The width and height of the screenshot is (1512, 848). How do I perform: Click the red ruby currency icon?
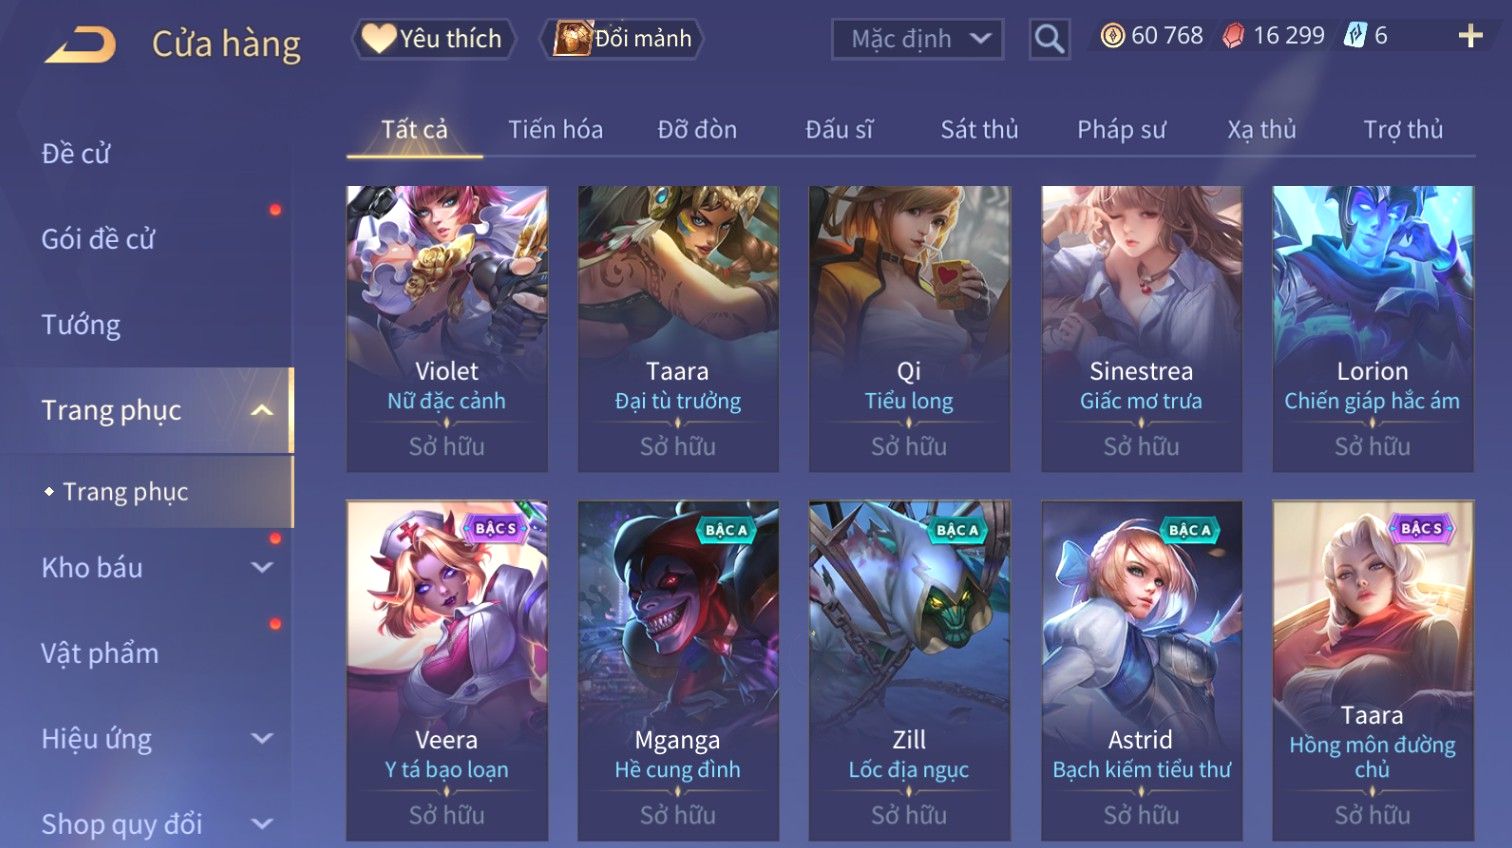1234,36
